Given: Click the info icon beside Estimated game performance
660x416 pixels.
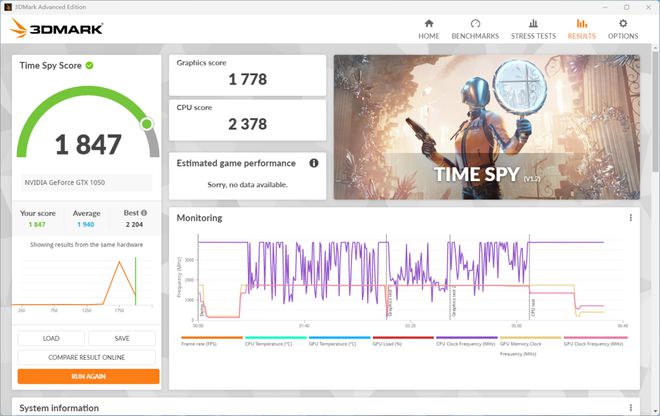Looking at the screenshot, I should tap(314, 163).
